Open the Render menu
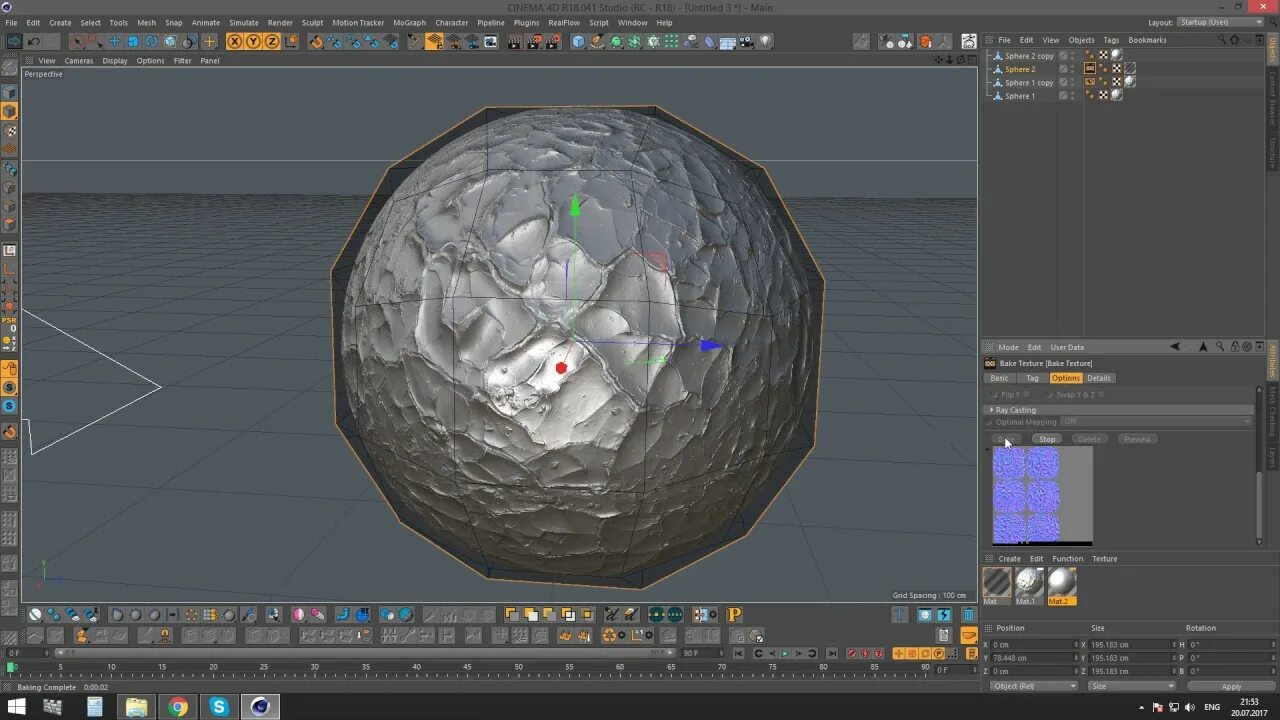The height and width of the screenshot is (720, 1280). [x=280, y=22]
